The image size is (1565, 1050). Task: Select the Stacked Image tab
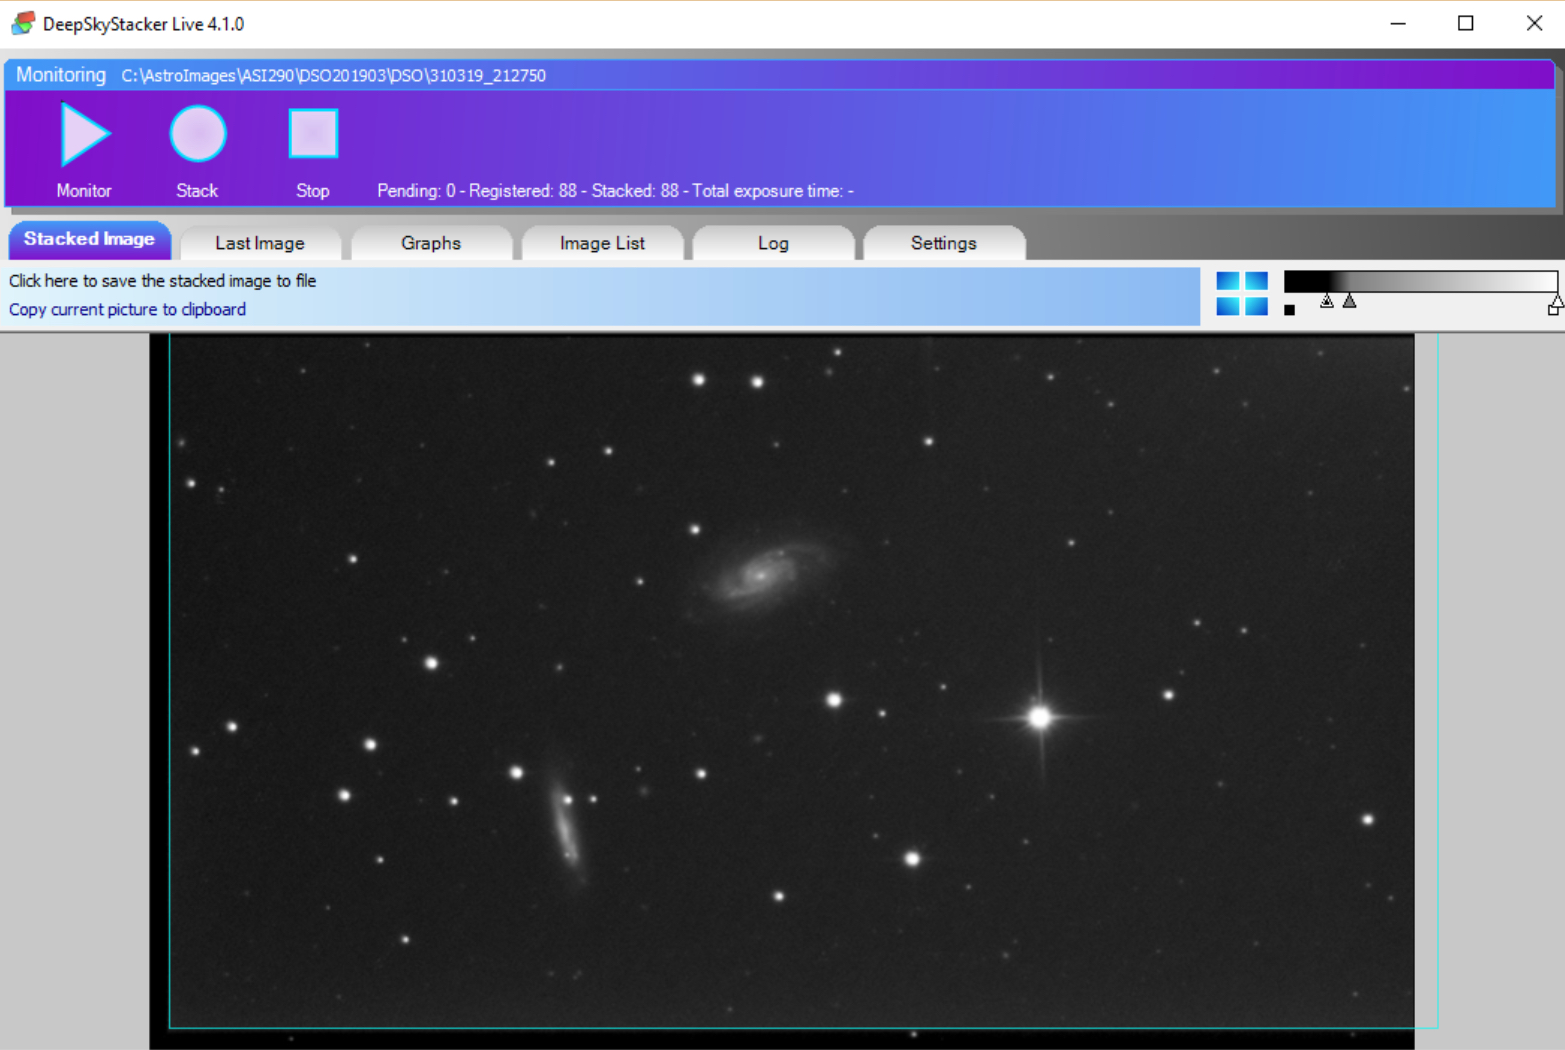tap(89, 240)
